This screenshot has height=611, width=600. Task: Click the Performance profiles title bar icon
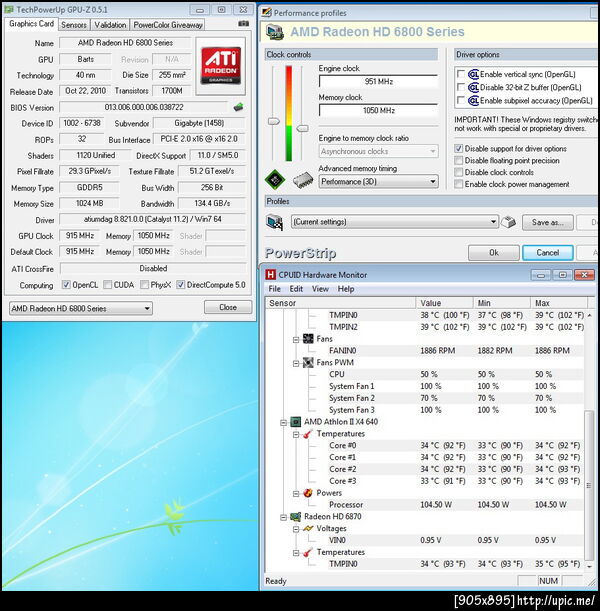click(266, 12)
